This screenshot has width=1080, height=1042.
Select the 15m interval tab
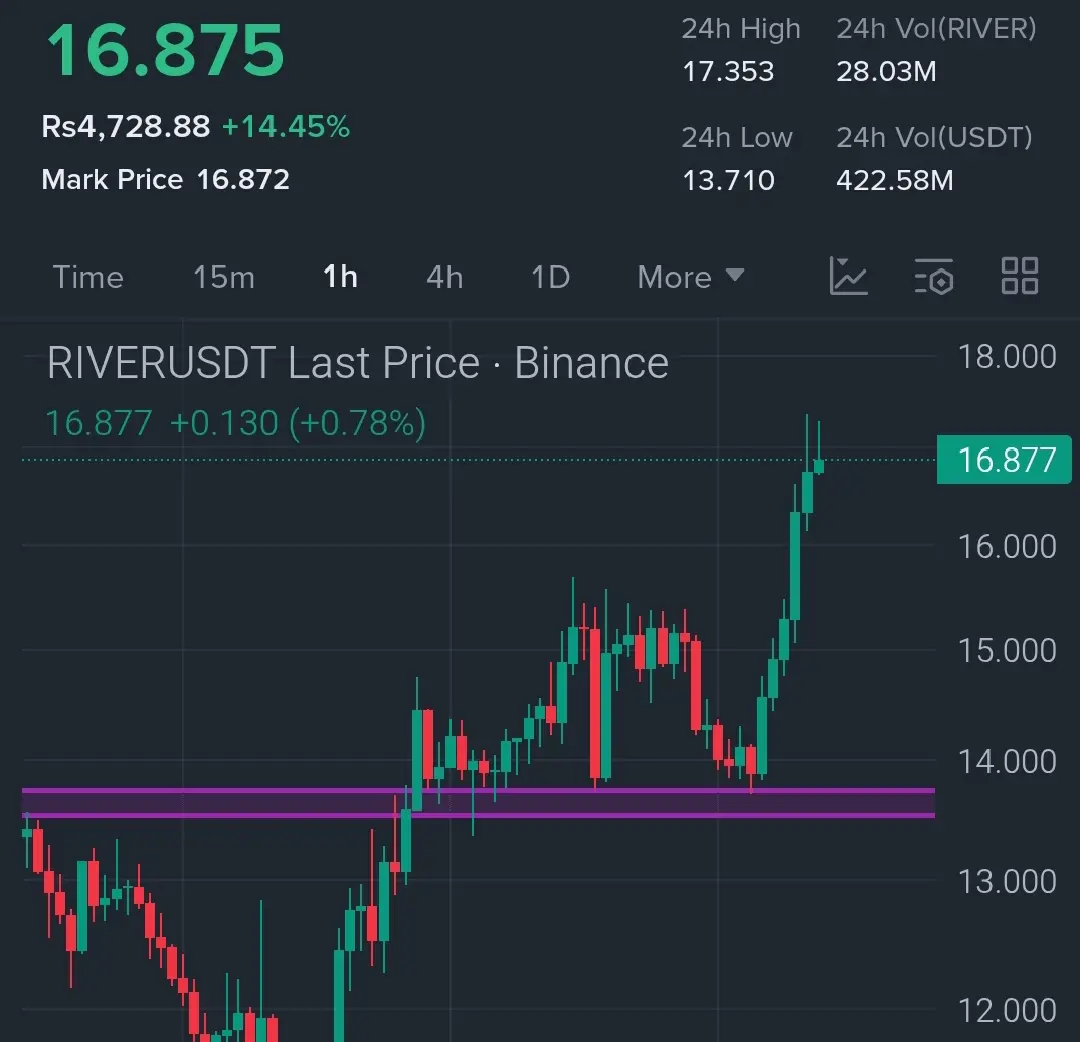point(224,278)
